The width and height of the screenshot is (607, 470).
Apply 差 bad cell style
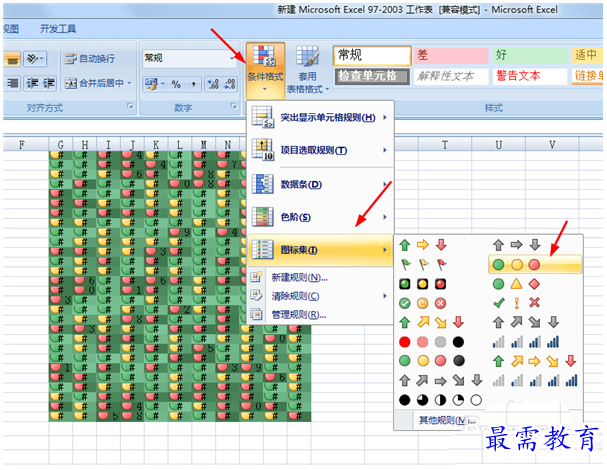(451, 55)
